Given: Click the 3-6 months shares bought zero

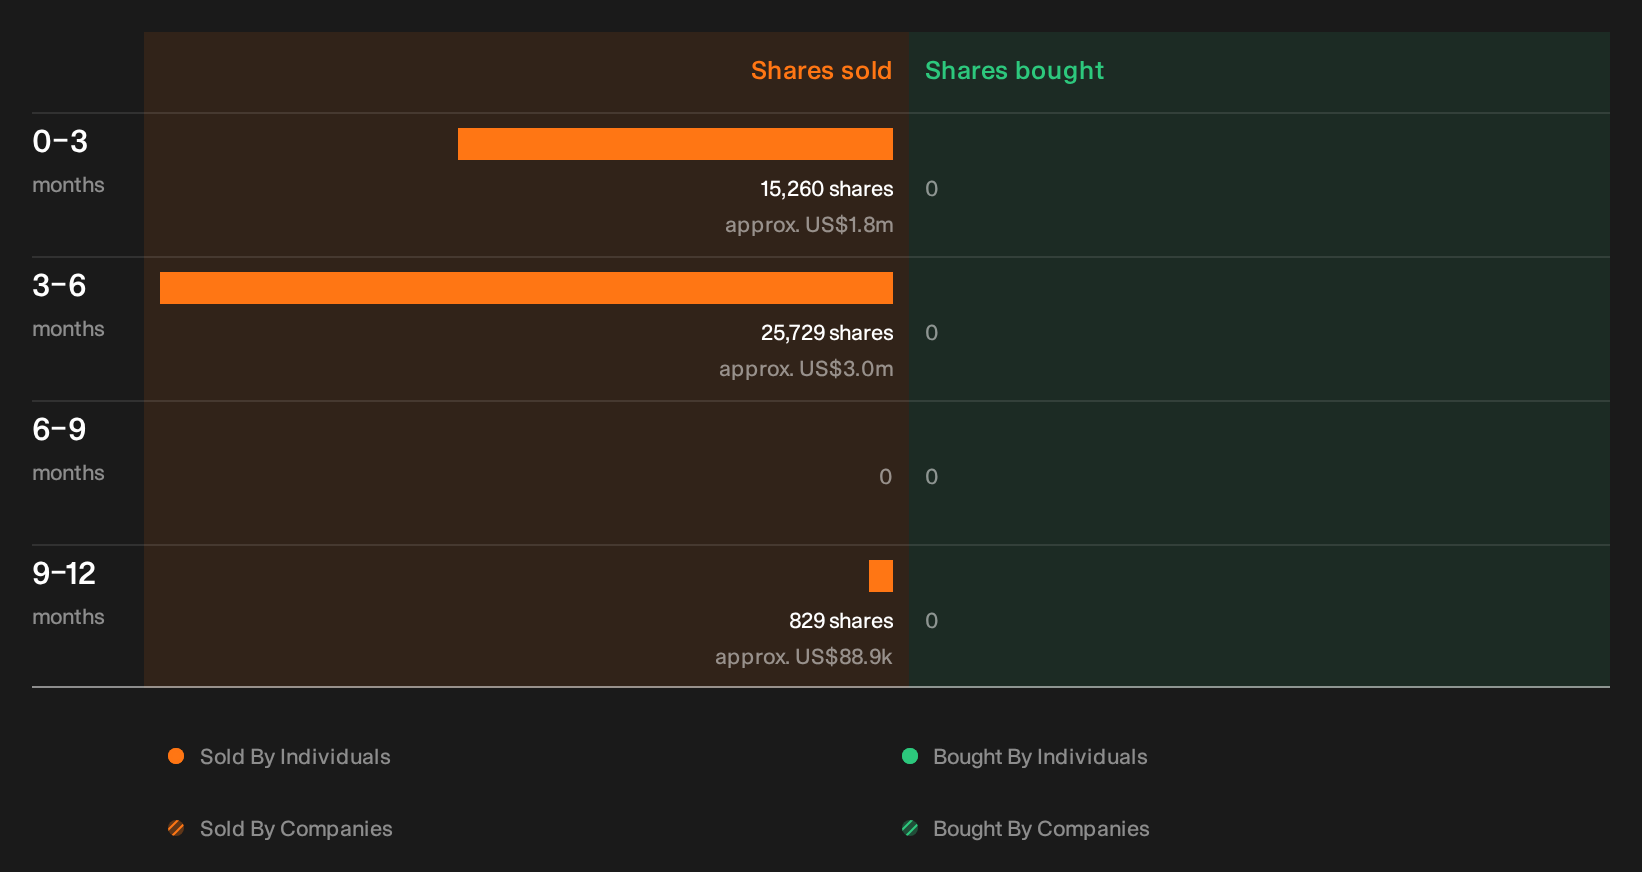Looking at the screenshot, I should pyautogui.click(x=931, y=333).
